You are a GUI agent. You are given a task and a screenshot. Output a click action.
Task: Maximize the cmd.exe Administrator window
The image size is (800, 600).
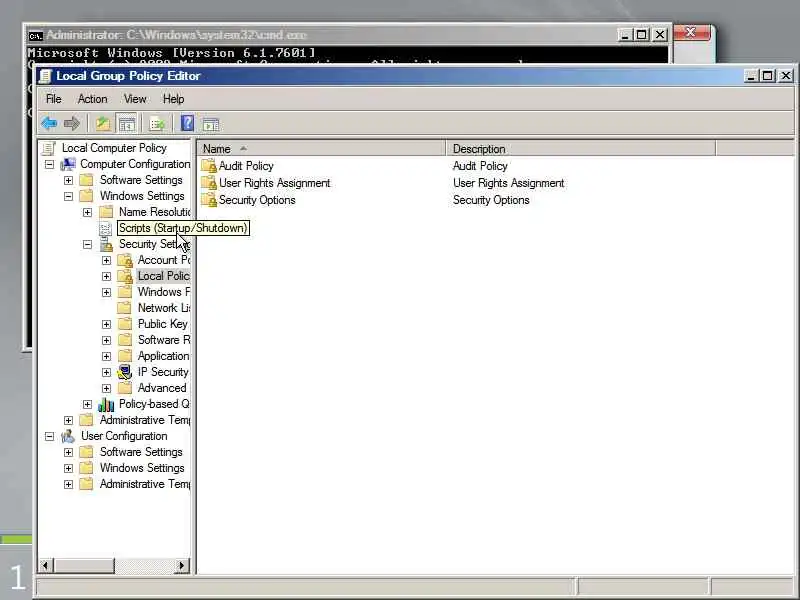coord(642,35)
